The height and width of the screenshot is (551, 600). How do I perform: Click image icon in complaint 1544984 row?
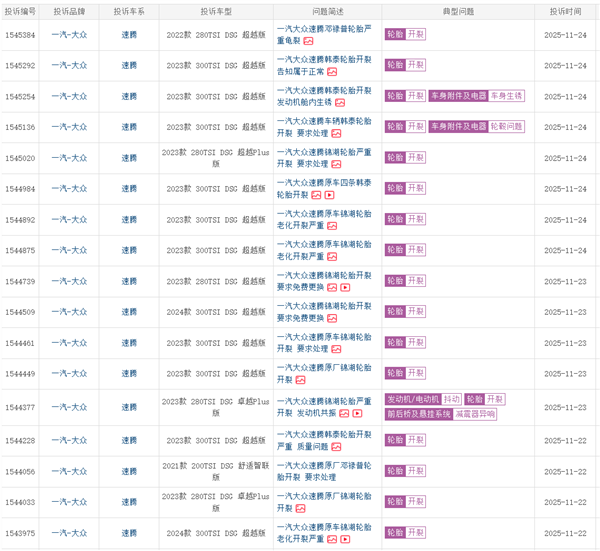[316, 195]
